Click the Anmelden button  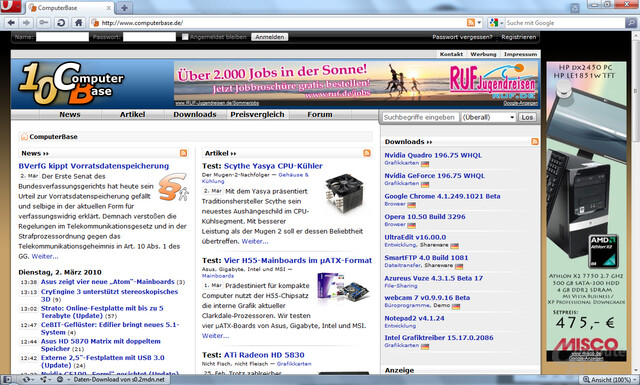click(x=269, y=37)
